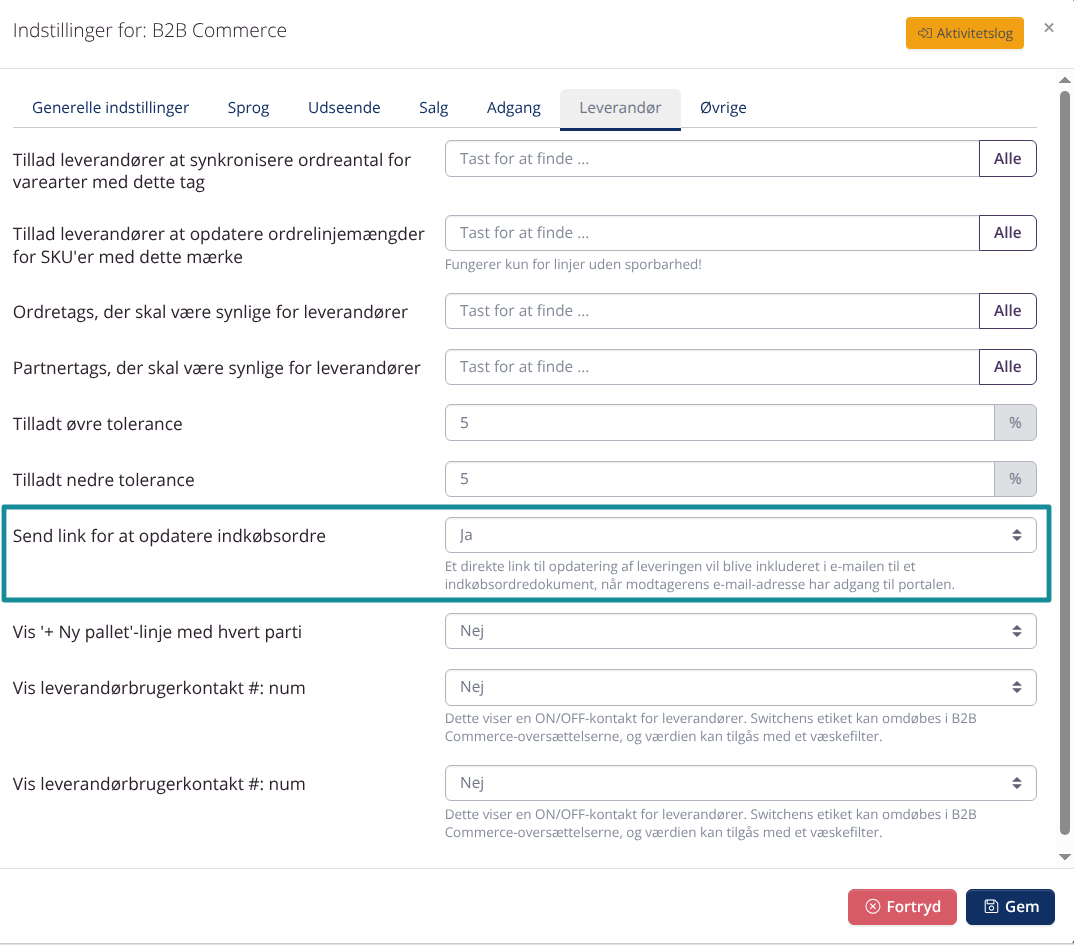1074x945 pixels.
Task: Open Send link for at opdatere dropdown
Action: (740, 535)
